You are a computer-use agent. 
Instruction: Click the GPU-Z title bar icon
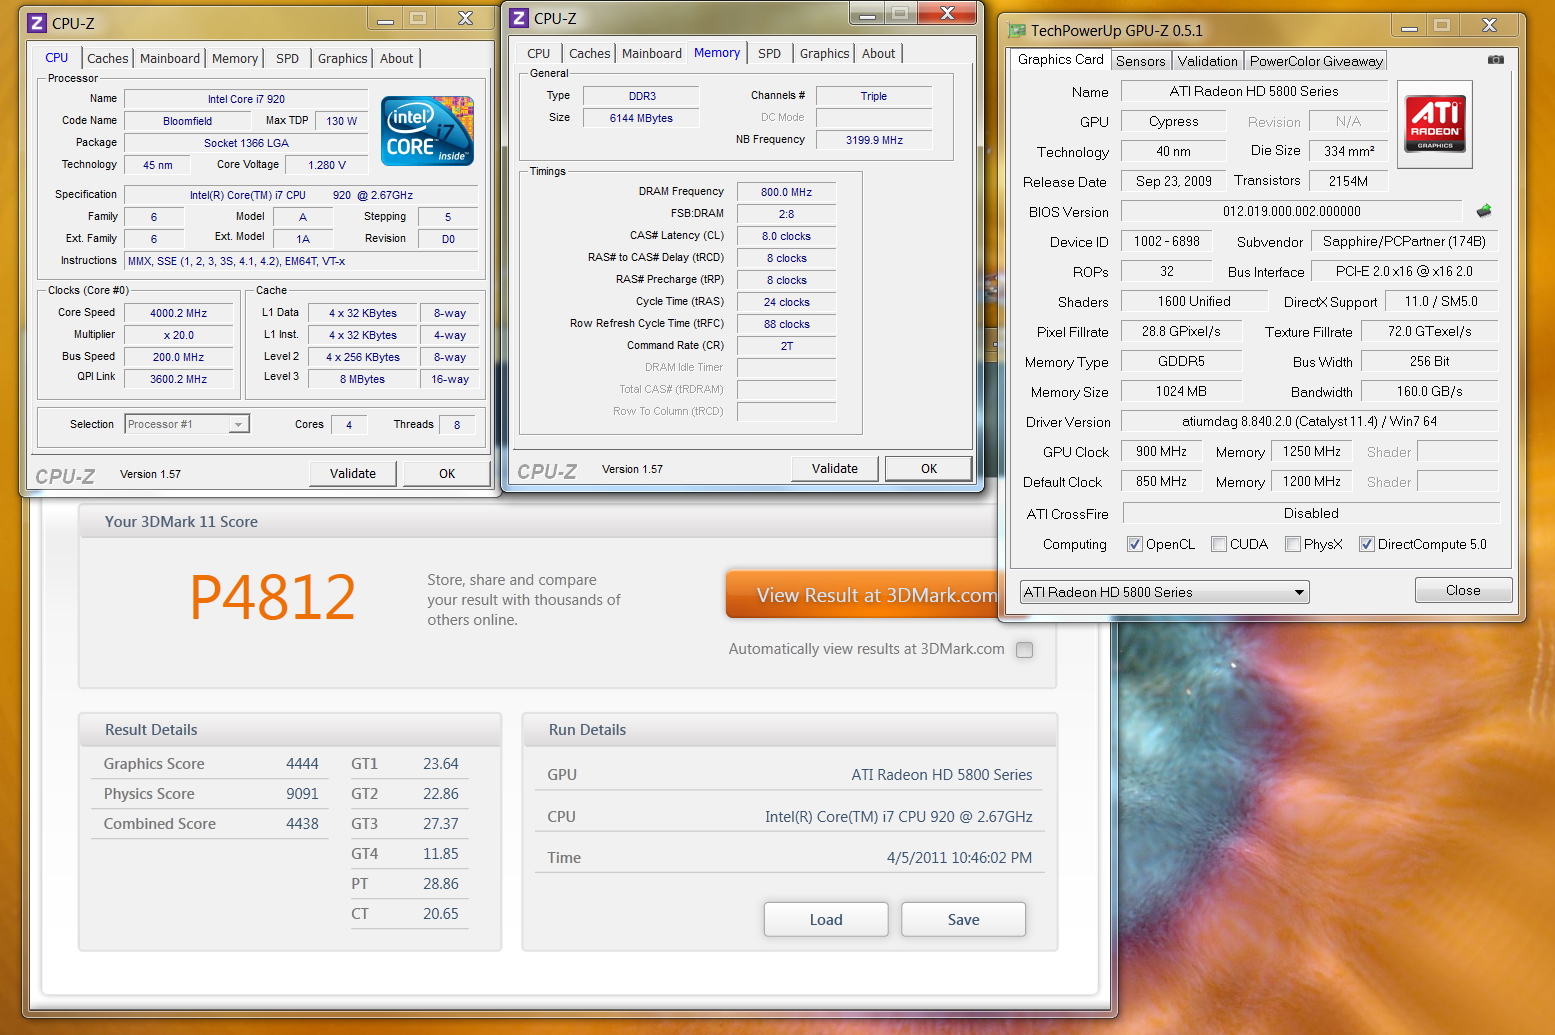click(x=1017, y=31)
